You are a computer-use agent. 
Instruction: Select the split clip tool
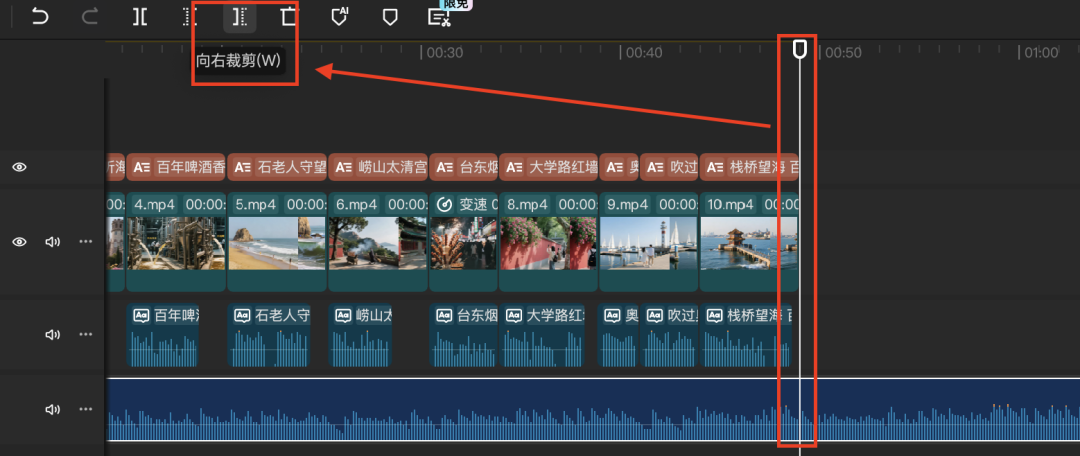(x=140, y=16)
